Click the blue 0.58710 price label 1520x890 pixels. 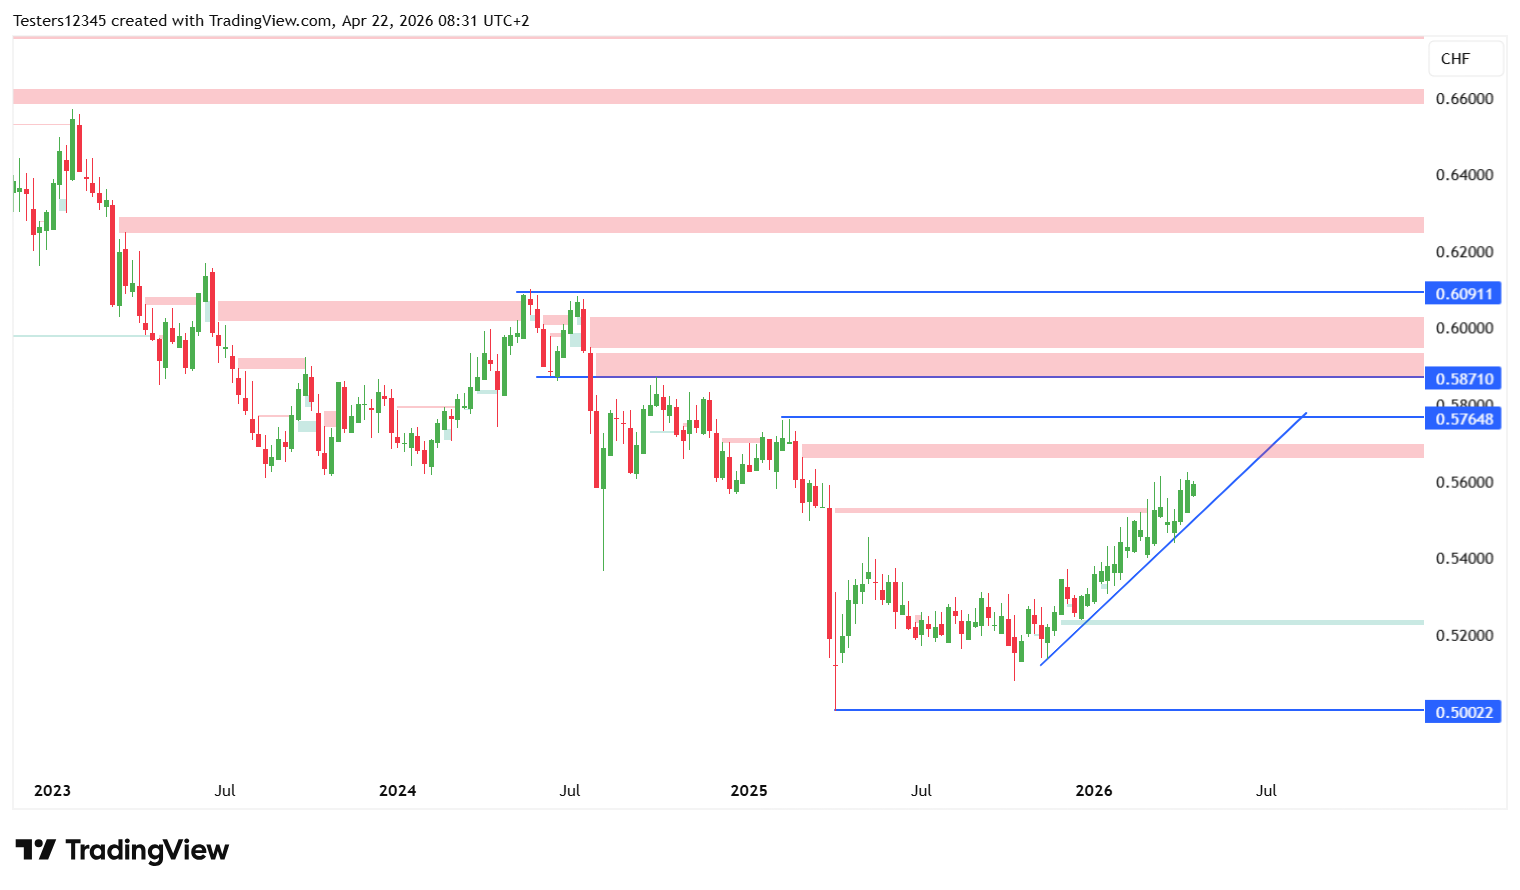click(x=1462, y=378)
